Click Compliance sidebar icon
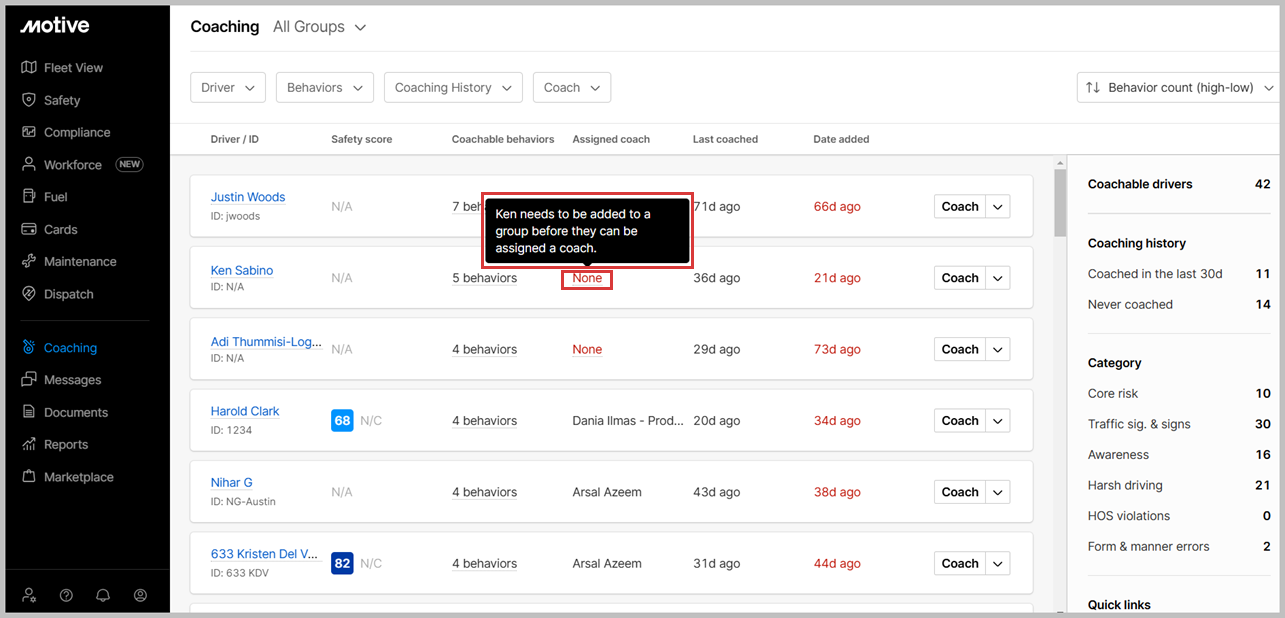Image resolution: width=1285 pixels, height=618 pixels. [29, 132]
